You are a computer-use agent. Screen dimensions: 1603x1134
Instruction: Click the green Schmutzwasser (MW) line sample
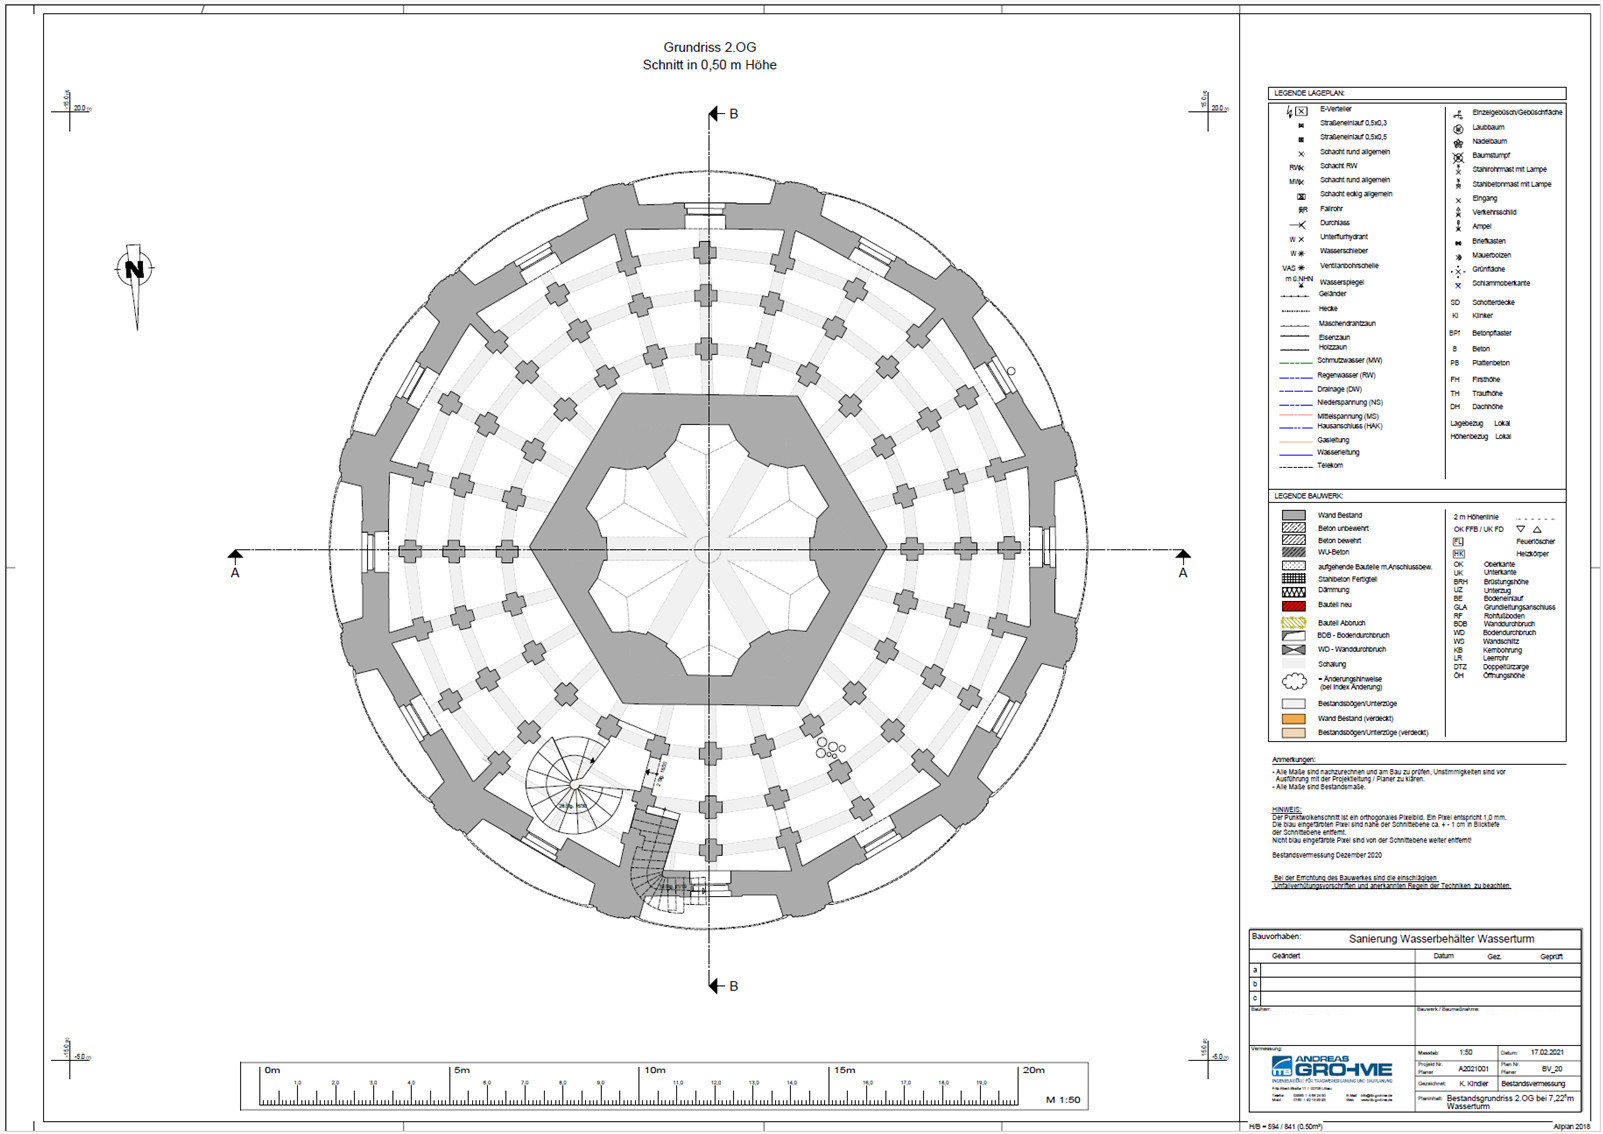tap(1295, 362)
